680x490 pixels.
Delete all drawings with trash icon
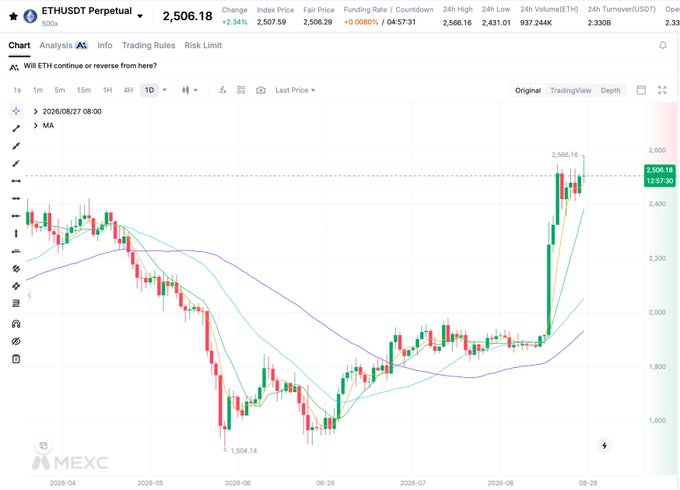16,359
